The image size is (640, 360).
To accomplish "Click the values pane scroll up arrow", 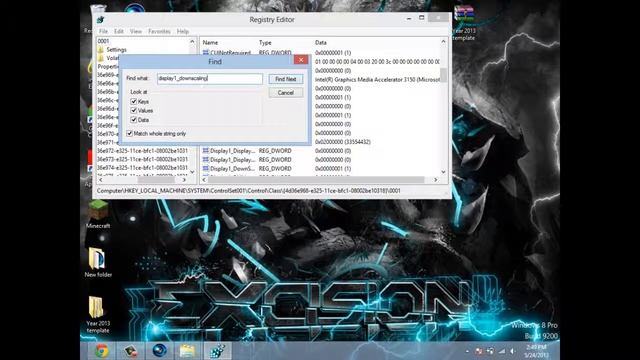I will 443,42.
